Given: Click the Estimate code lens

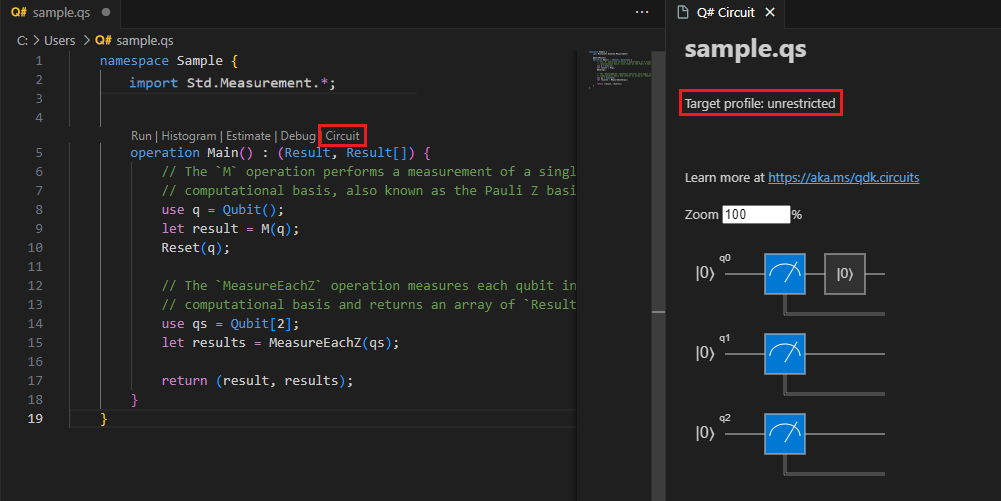Looking at the screenshot, I should coord(248,135).
